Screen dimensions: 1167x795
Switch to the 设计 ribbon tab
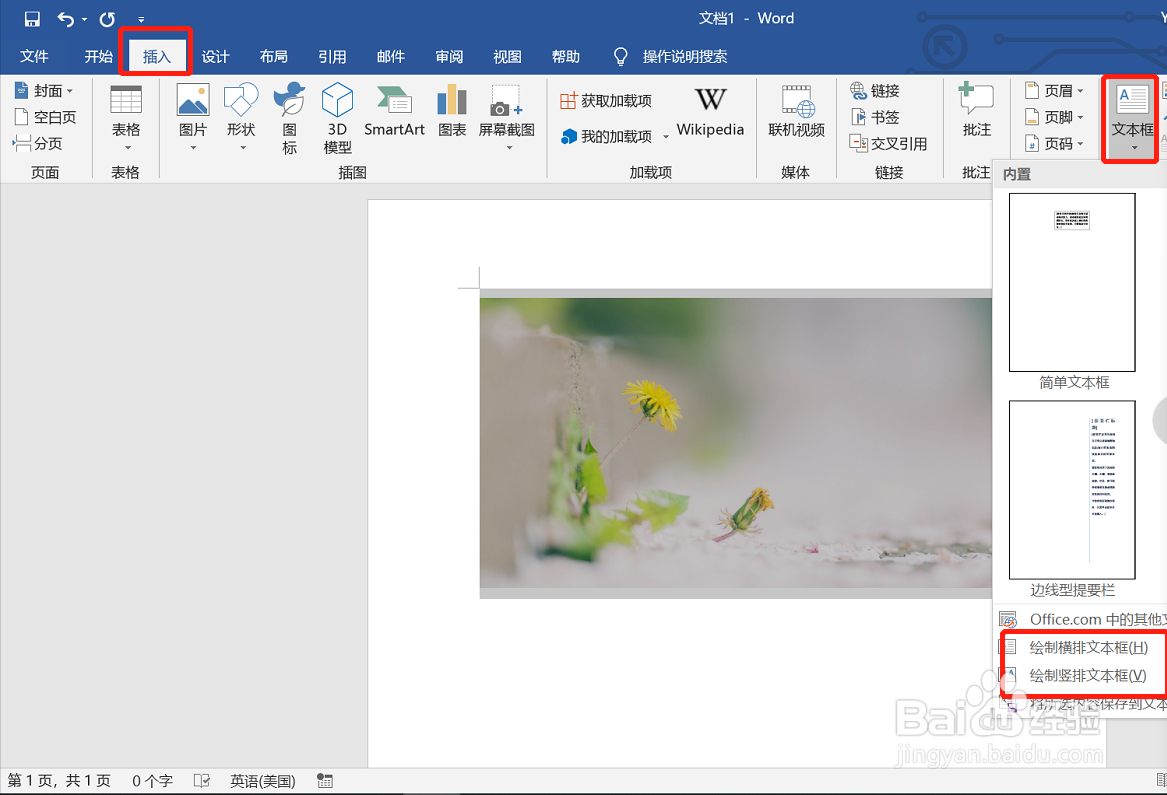point(215,56)
